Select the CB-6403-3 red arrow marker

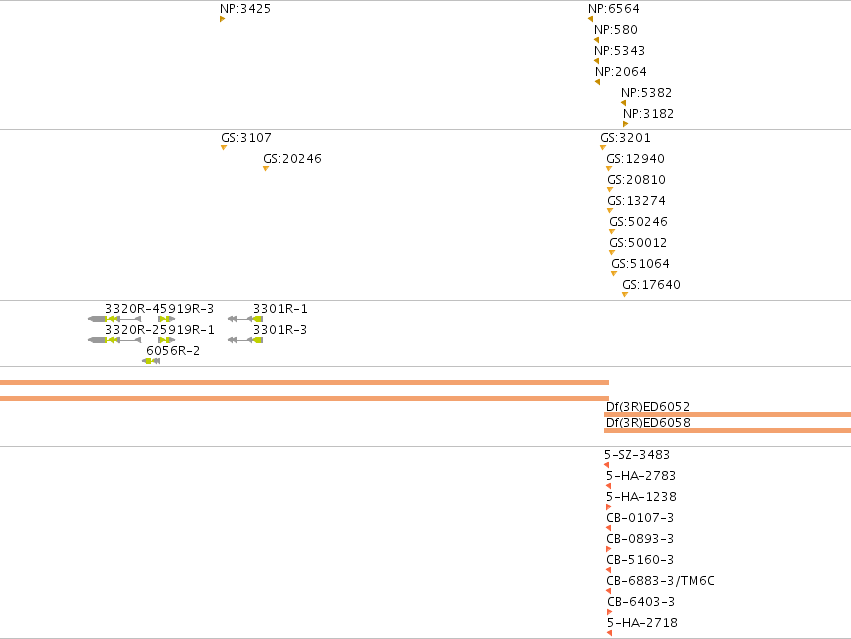click(x=609, y=612)
